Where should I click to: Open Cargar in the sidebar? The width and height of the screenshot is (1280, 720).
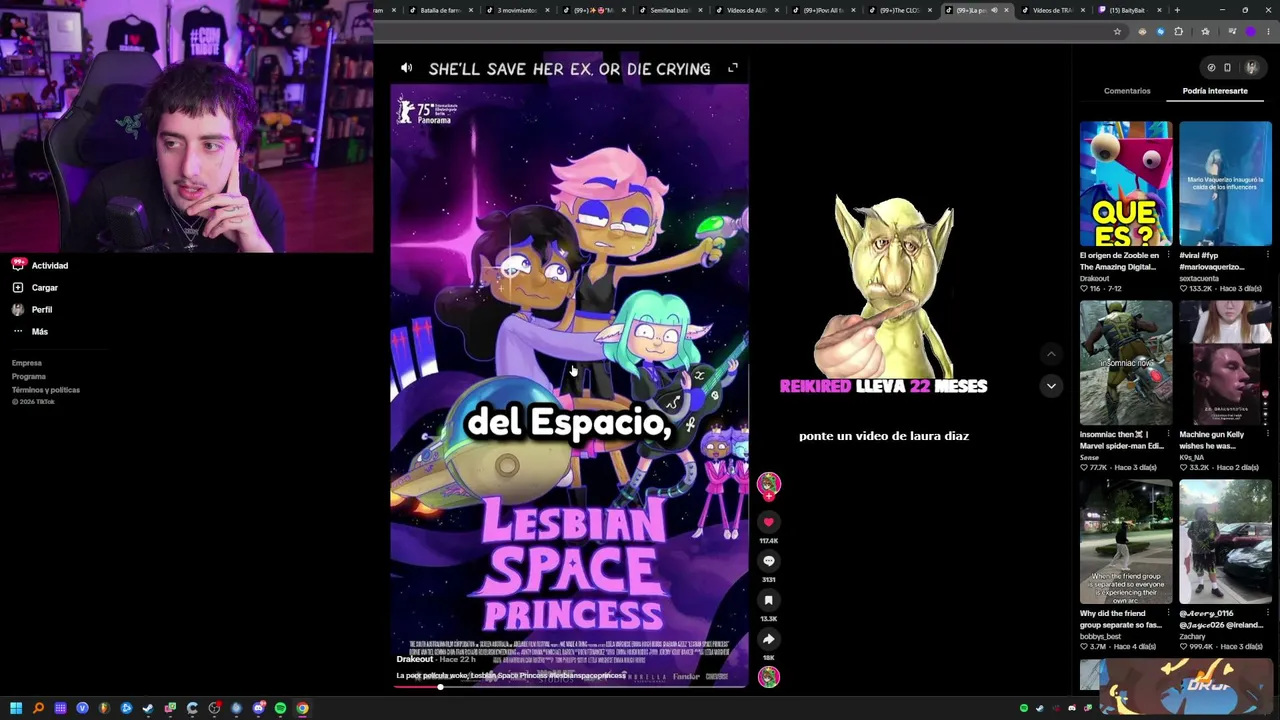pos(35,288)
